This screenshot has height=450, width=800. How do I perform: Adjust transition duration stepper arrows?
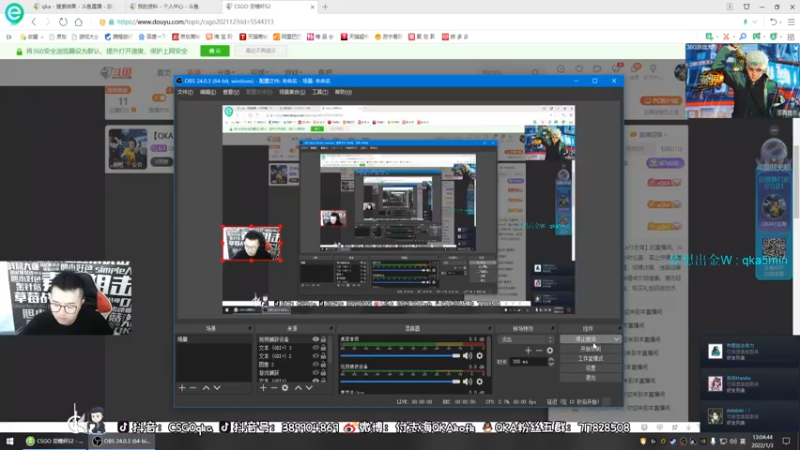tap(551, 362)
